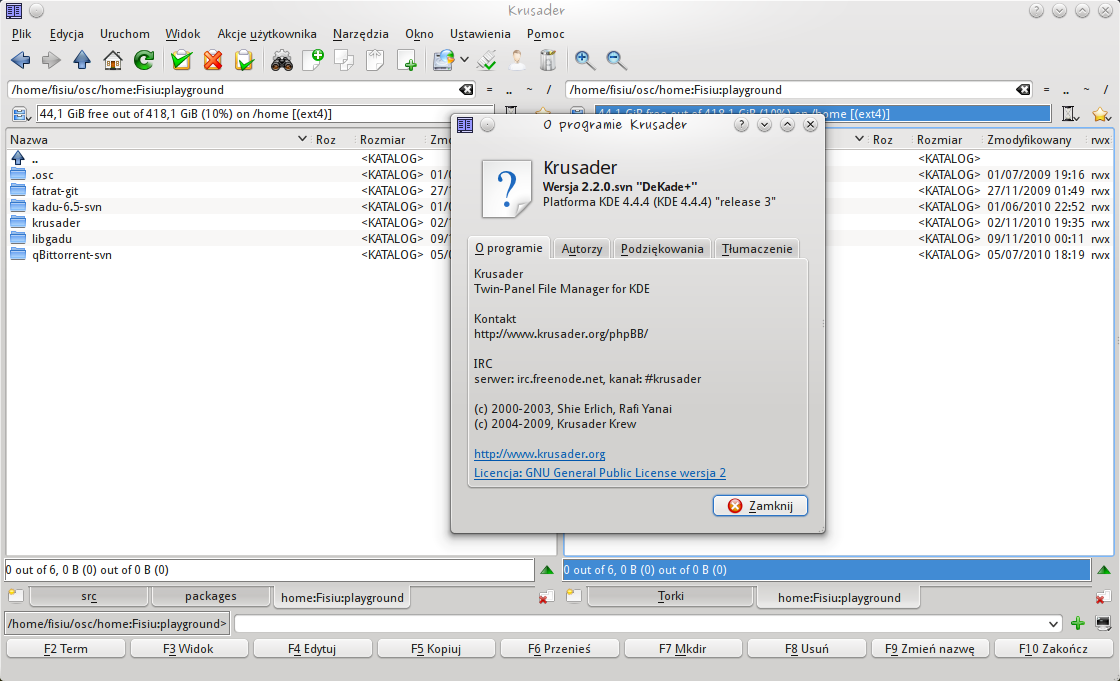The width and height of the screenshot is (1120, 681).
Task: Open the media dropdown left of the free-space bar
Action: 20,113
